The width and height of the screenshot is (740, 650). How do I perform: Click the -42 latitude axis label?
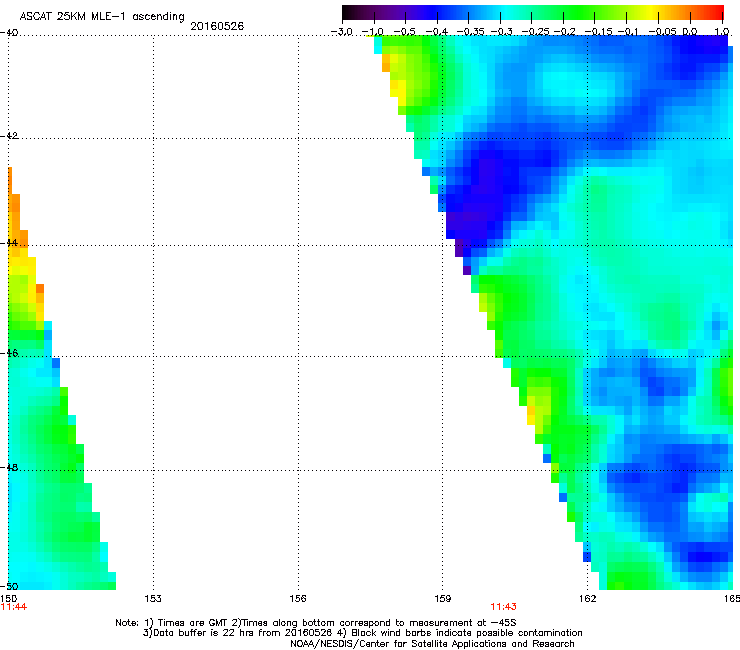coord(9,136)
